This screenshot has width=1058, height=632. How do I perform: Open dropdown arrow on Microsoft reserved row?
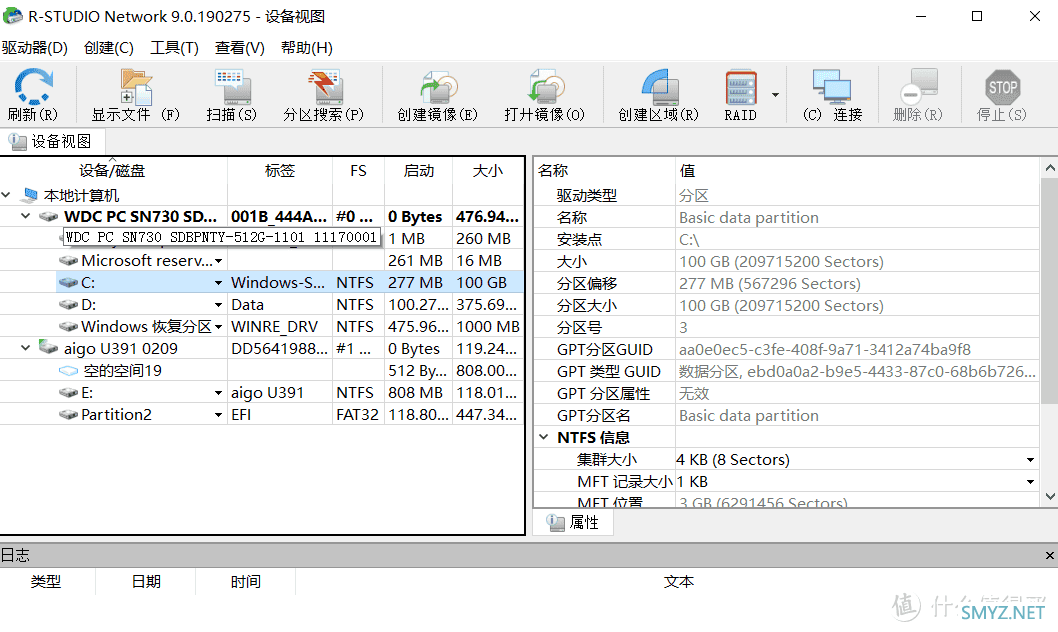coord(219,261)
